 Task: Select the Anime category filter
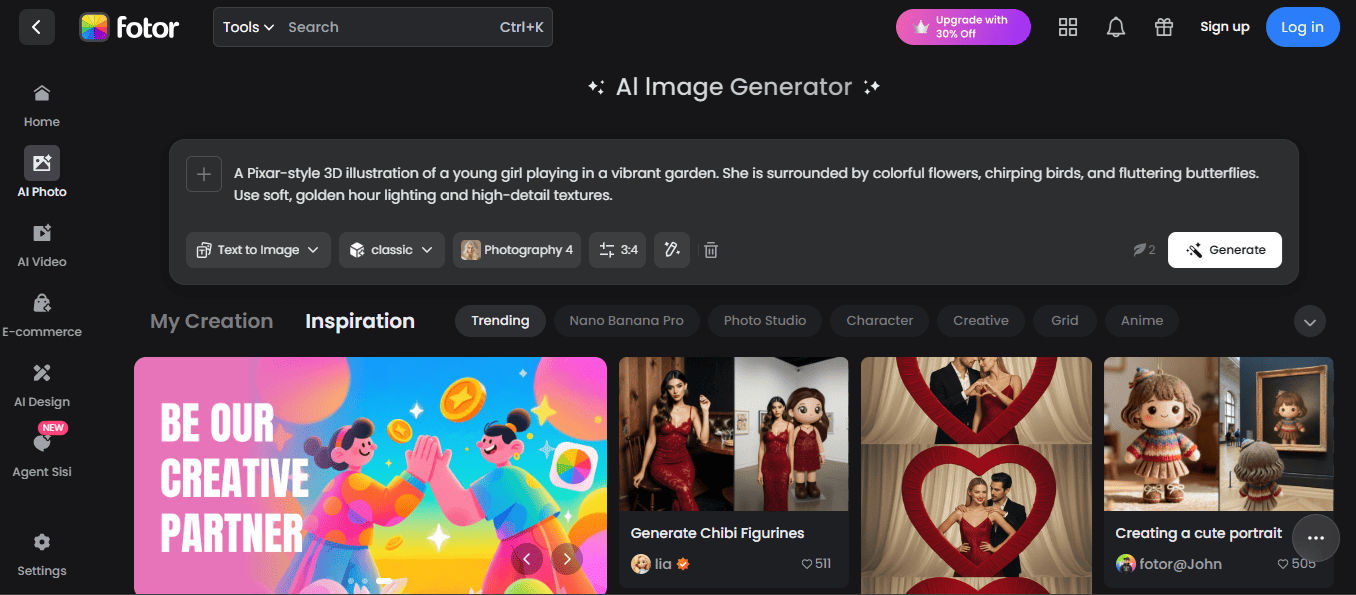1141,320
